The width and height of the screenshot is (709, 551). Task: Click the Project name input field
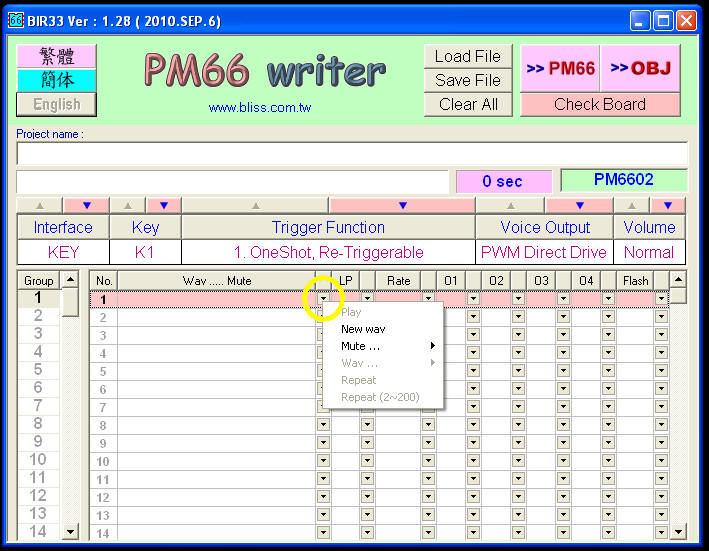pyautogui.click(x=352, y=153)
